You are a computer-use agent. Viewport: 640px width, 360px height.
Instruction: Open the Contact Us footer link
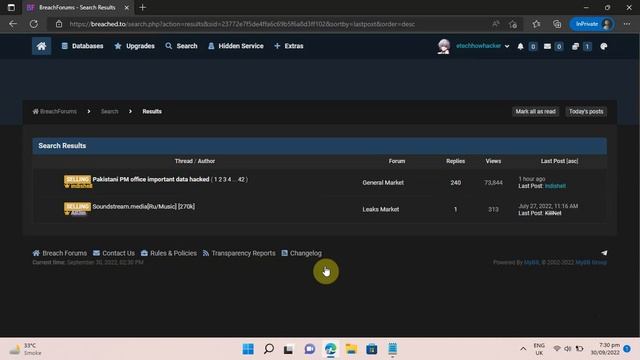coord(114,253)
